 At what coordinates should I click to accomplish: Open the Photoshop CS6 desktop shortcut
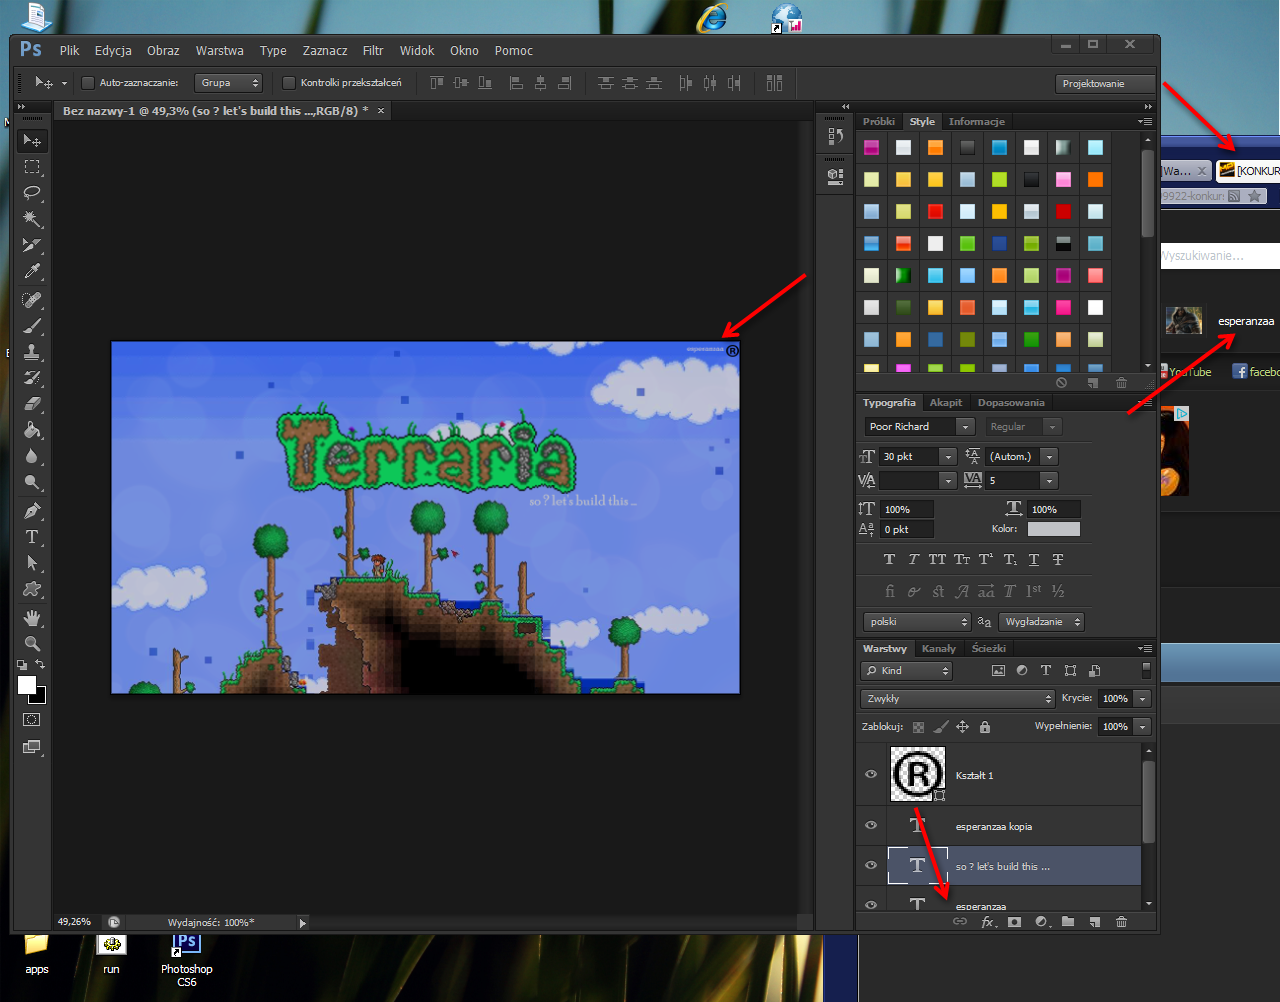click(187, 959)
